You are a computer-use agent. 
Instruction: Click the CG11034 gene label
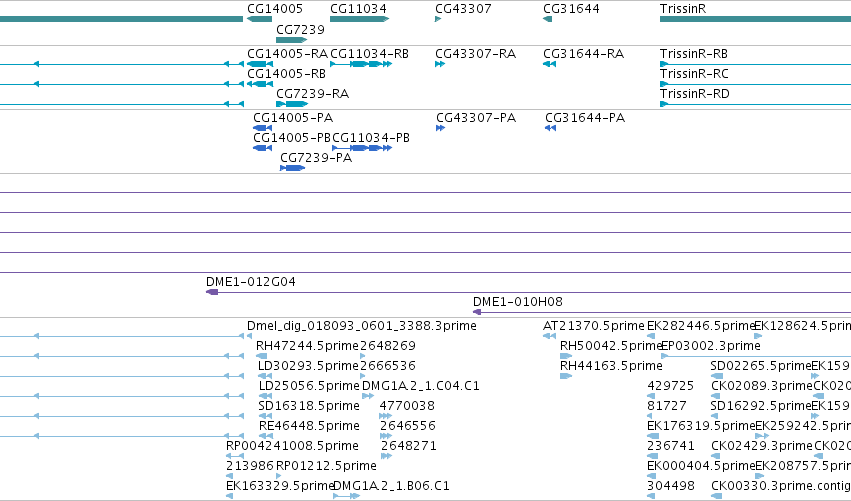[358, 9]
